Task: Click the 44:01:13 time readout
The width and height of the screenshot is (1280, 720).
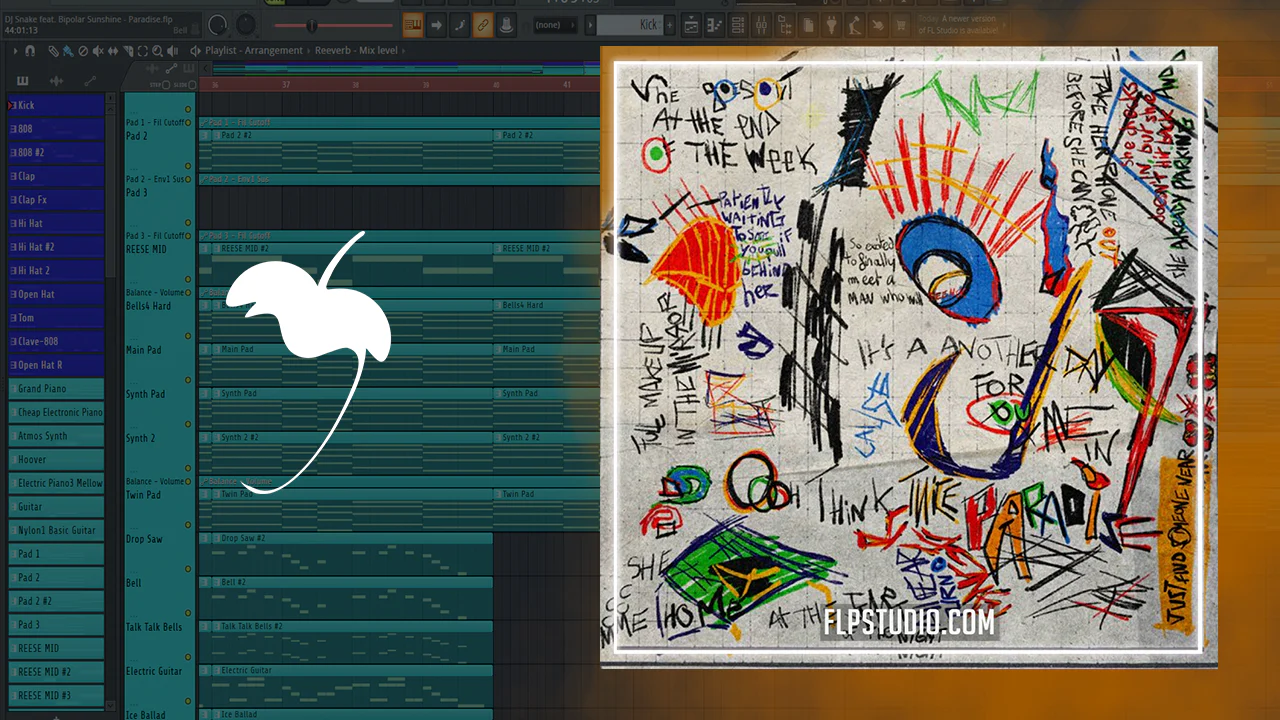Action: pos(21,30)
